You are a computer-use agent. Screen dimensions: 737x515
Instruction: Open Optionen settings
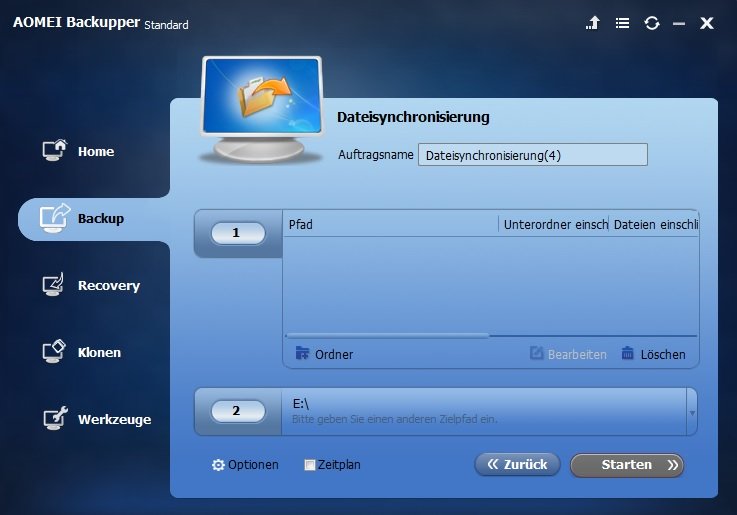click(x=245, y=465)
